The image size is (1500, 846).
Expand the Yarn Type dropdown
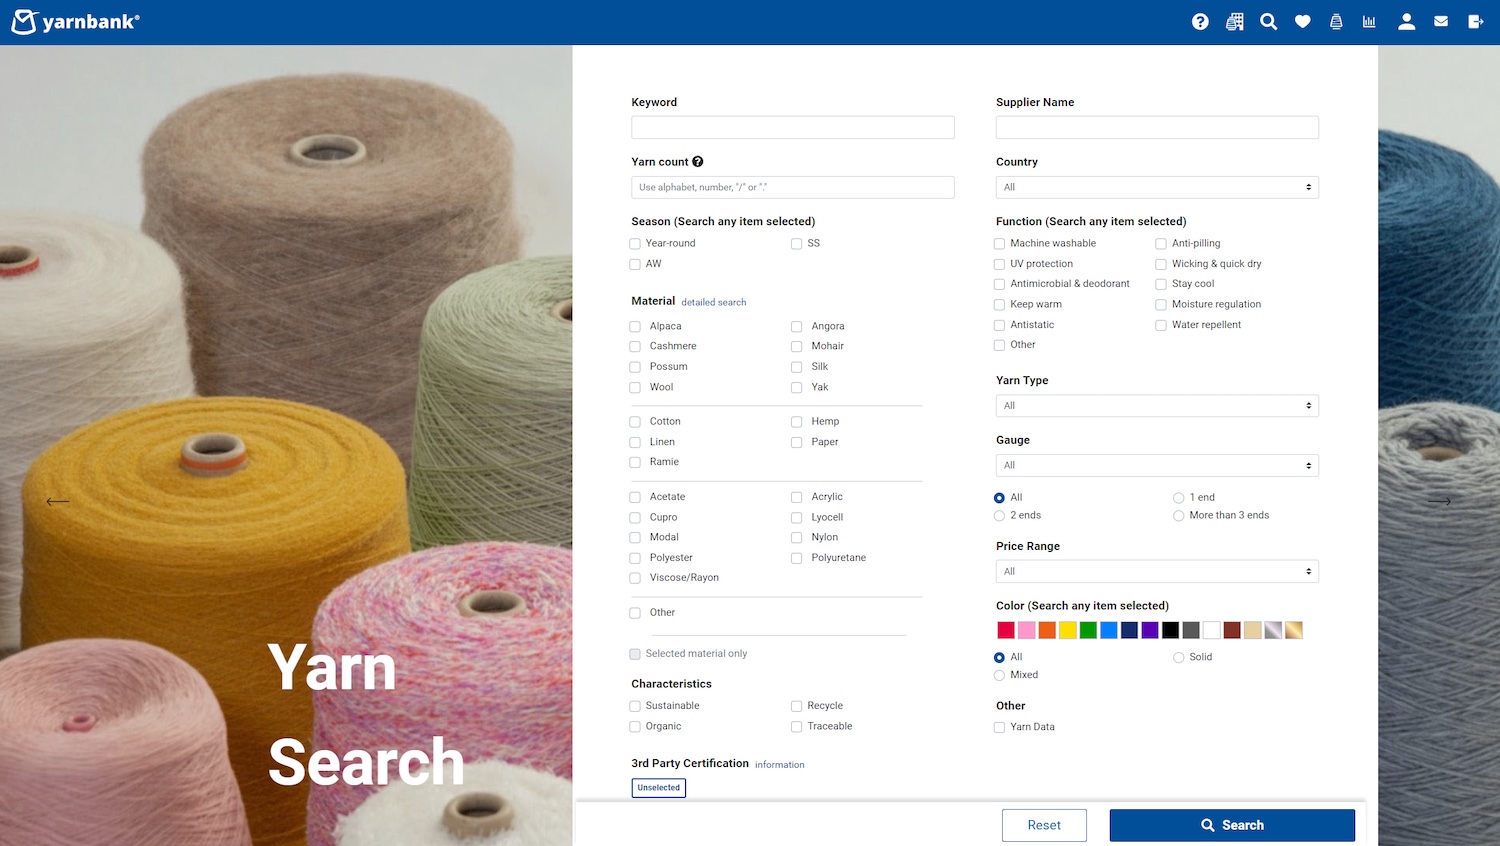tap(1157, 406)
